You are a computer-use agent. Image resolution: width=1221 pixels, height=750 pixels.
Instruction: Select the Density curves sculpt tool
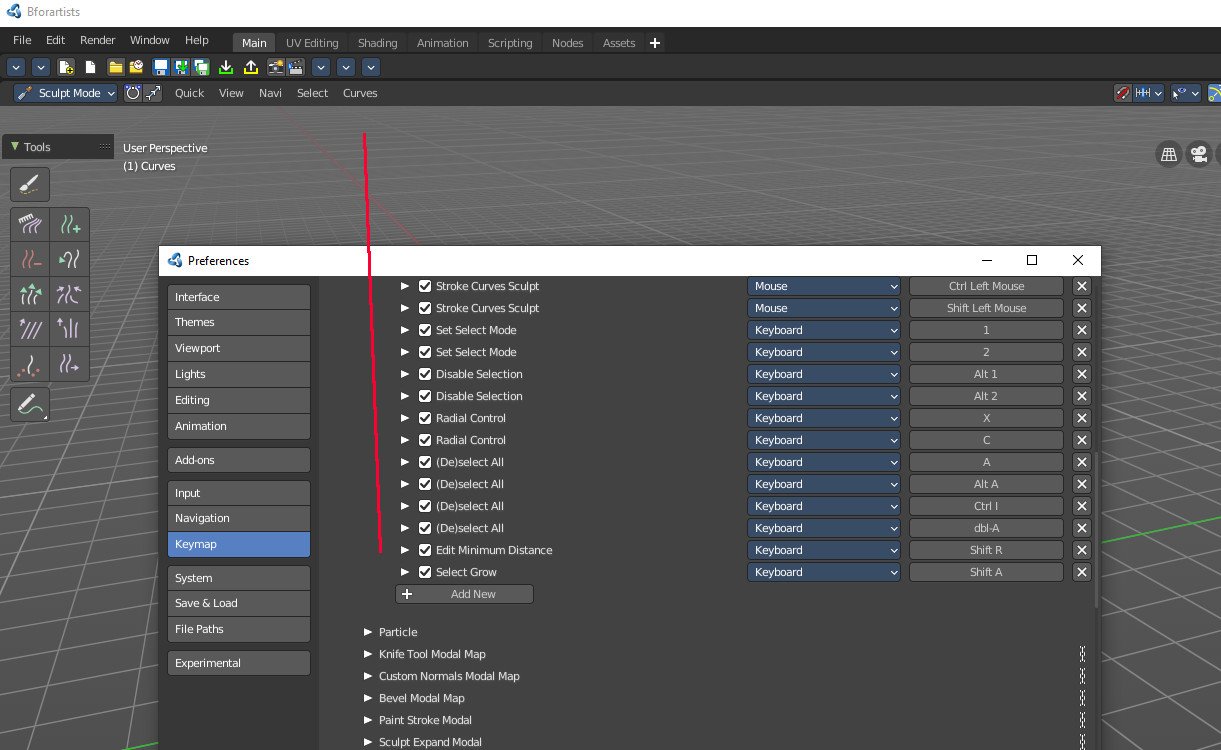coord(31,364)
